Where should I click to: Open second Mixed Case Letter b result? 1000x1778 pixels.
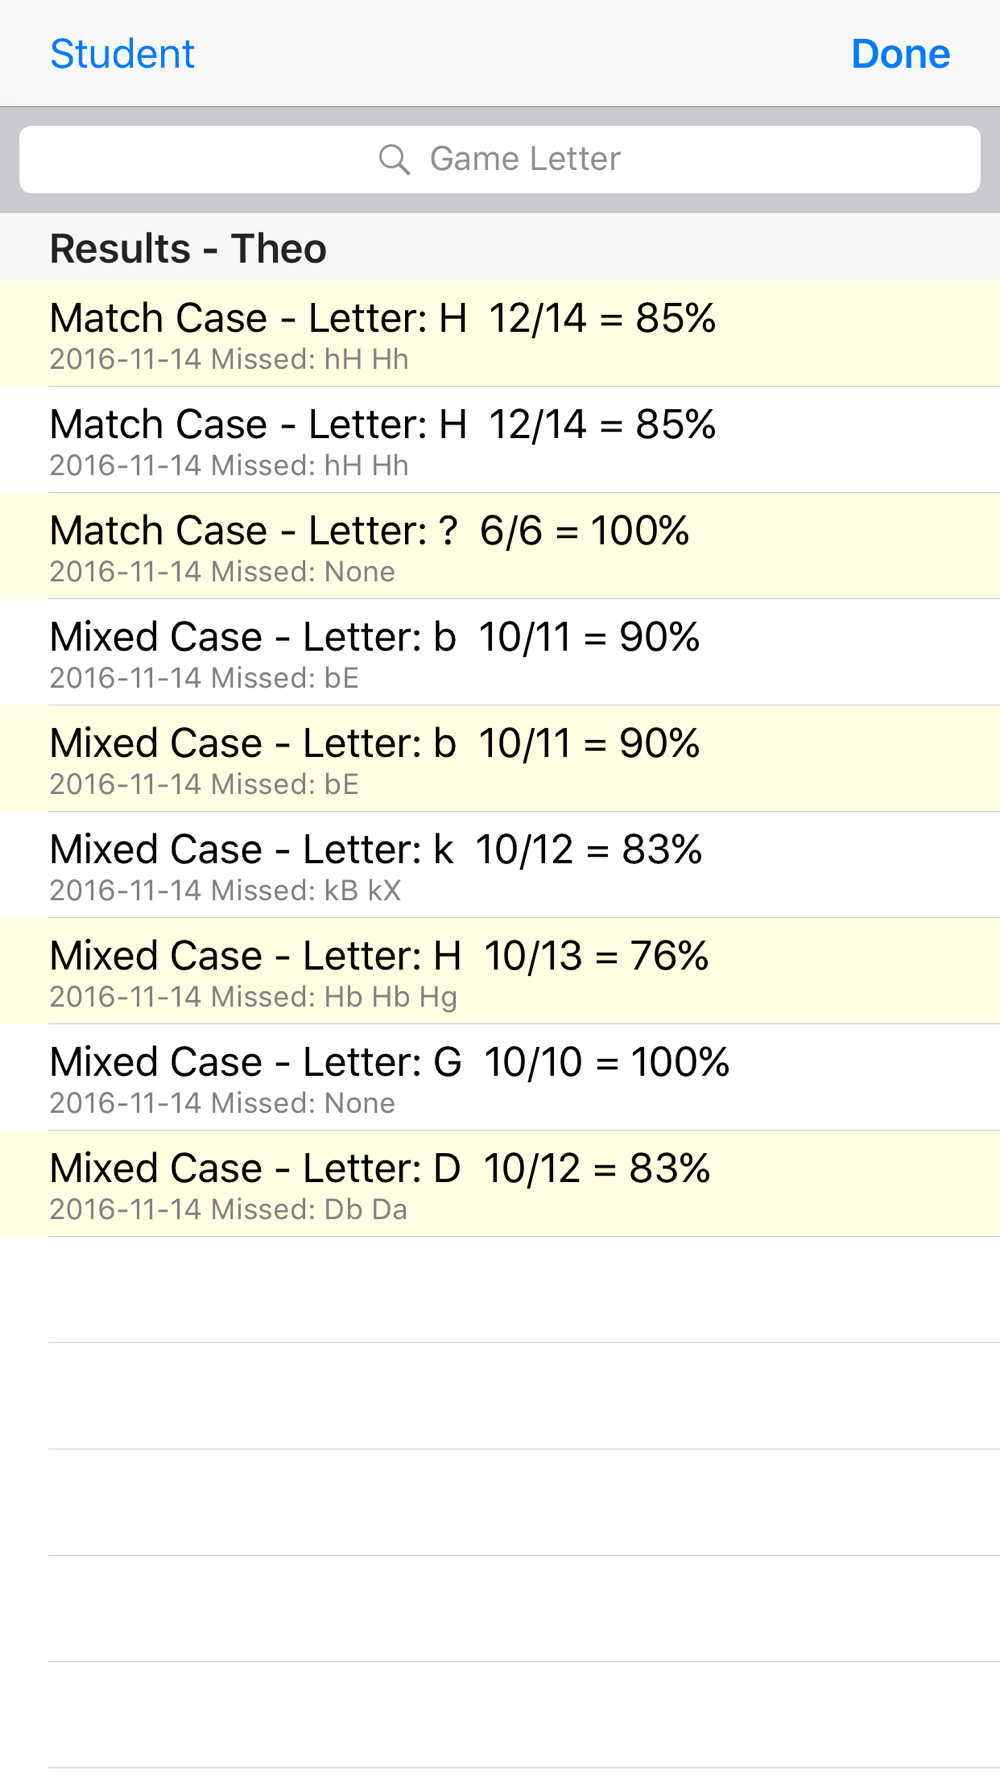[500, 759]
